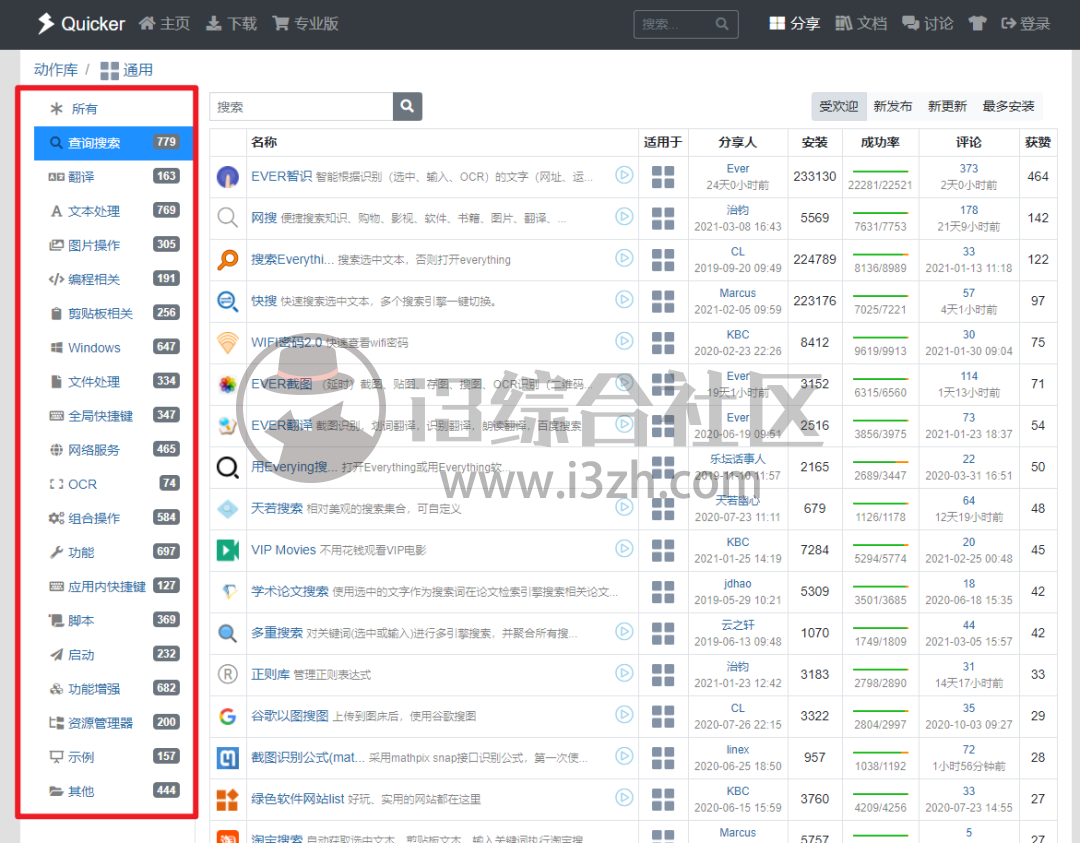Click the dark search button beside 搜索 field
This screenshot has height=843, width=1080.
point(408,107)
